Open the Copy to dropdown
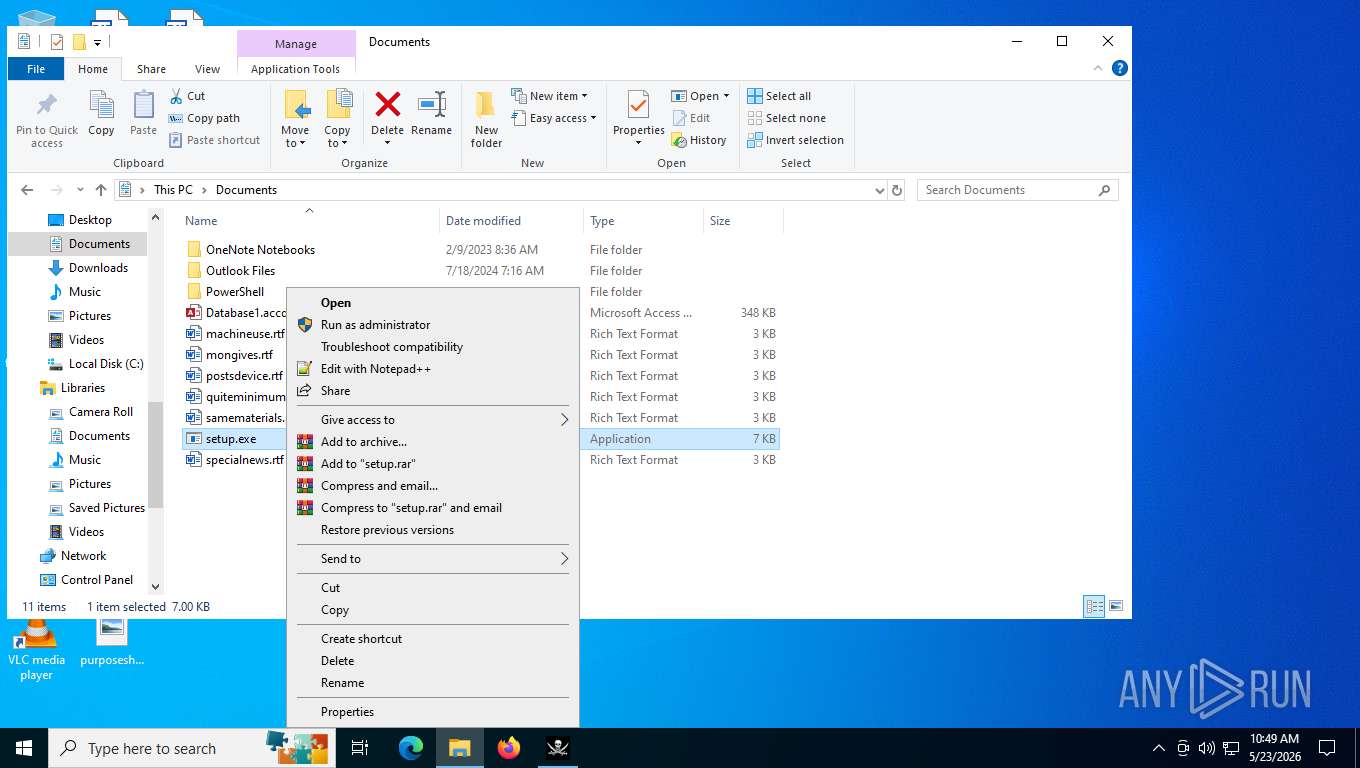The height and width of the screenshot is (768, 1360). tap(337, 137)
